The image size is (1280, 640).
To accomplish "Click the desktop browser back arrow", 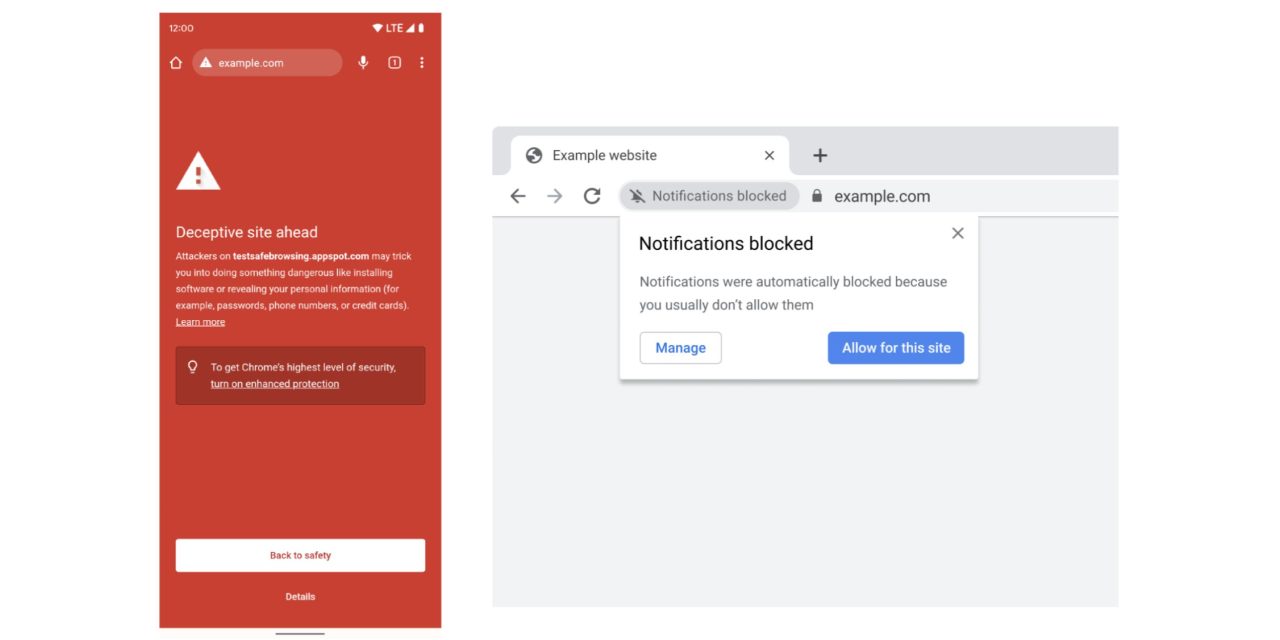I will coord(518,196).
